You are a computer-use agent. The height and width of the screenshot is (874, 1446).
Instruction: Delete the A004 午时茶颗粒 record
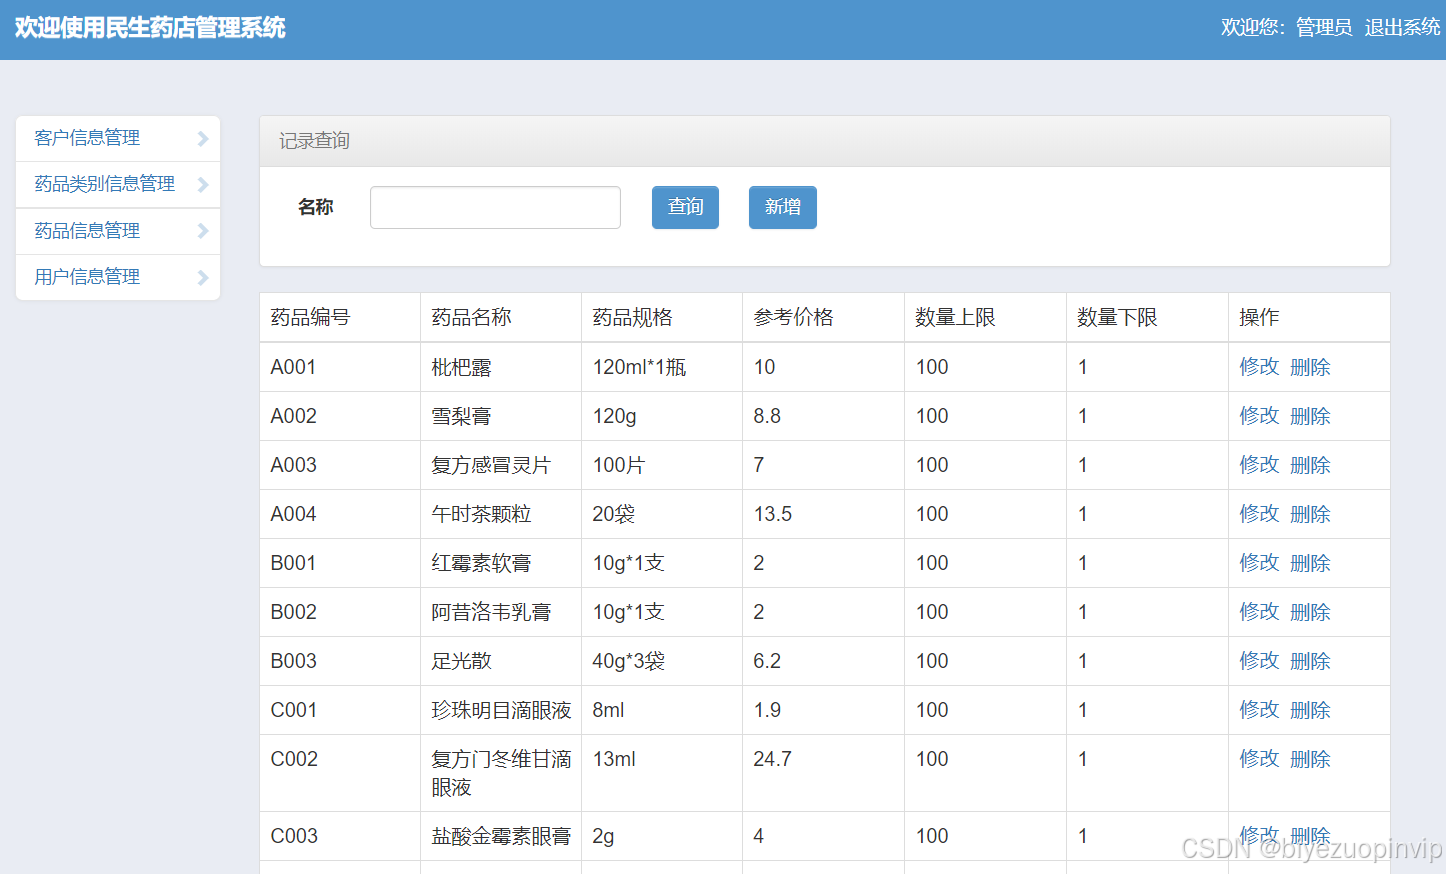pyautogui.click(x=1310, y=514)
